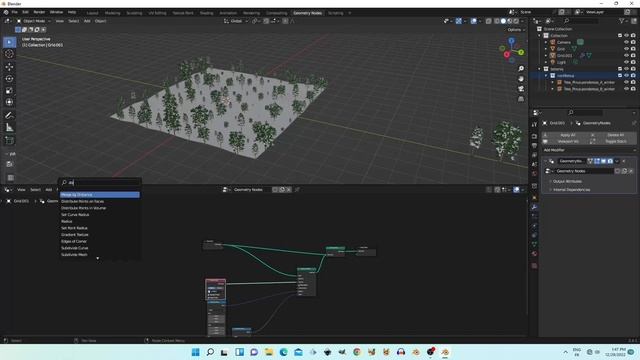
Task: Switch to the Shading workspace tab
Action: click(x=206, y=13)
